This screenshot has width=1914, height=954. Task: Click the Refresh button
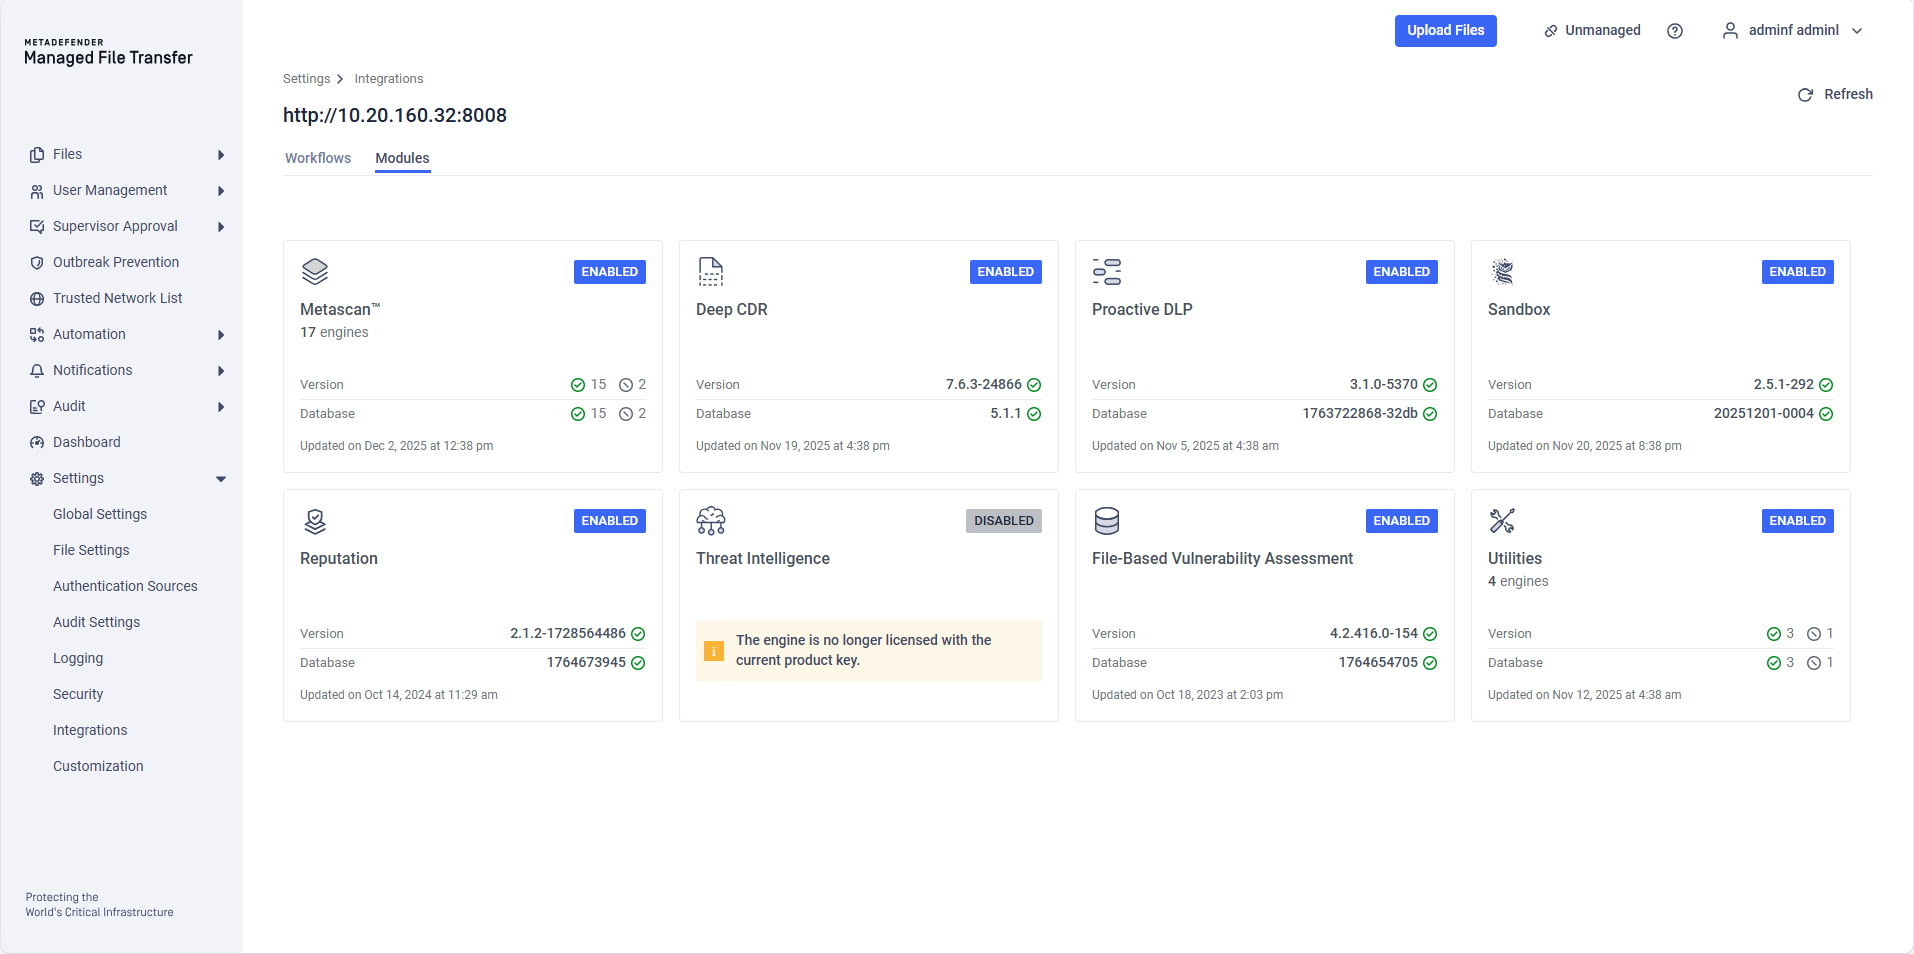[x=1835, y=94]
